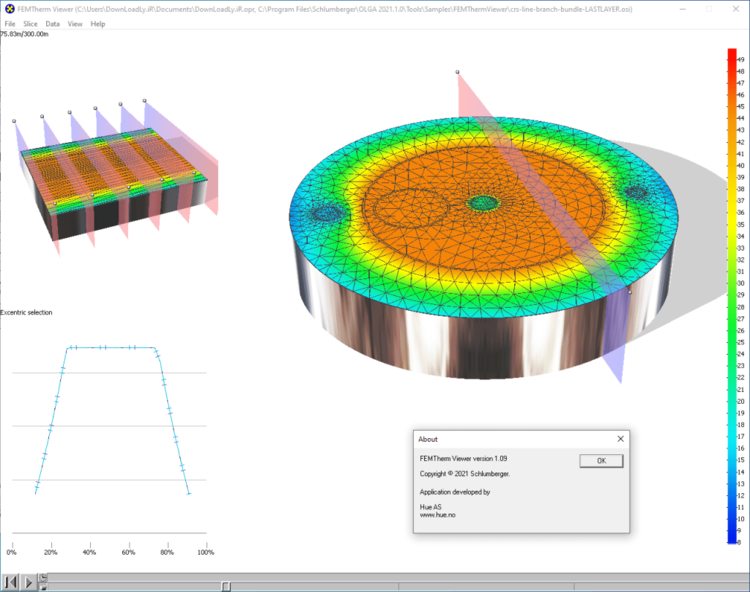The height and width of the screenshot is (592, 750).
Task: Open the Help menu
Action: (x=98, y=23)
